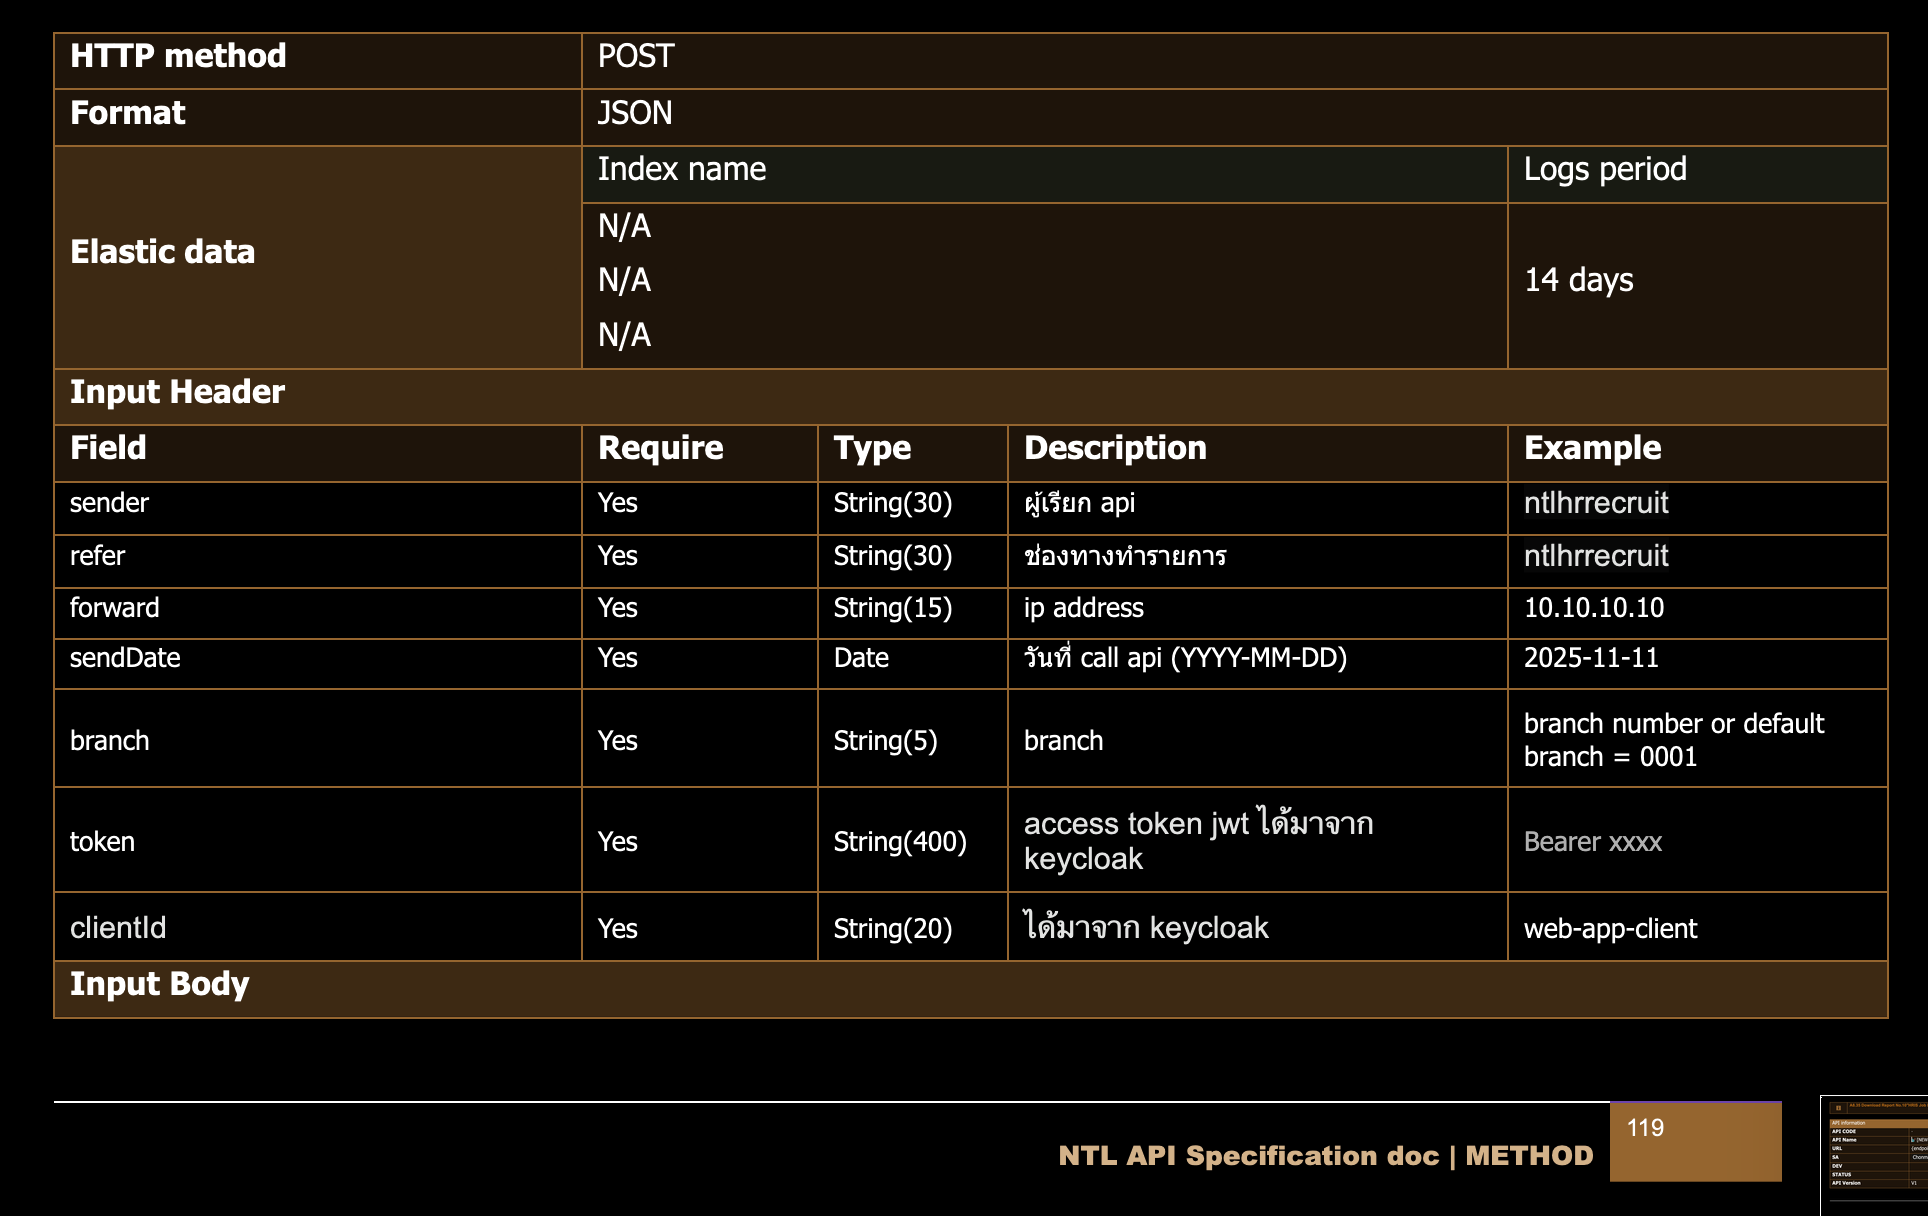Click the 'Elastic data' row label
The image size is (1928, 1216).
163,252
